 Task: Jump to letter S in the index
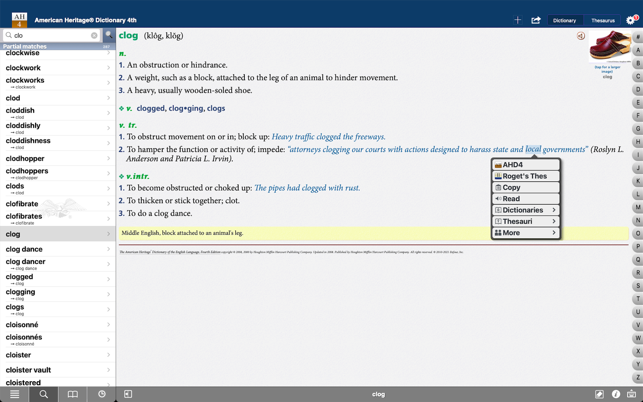coord(638,286)
